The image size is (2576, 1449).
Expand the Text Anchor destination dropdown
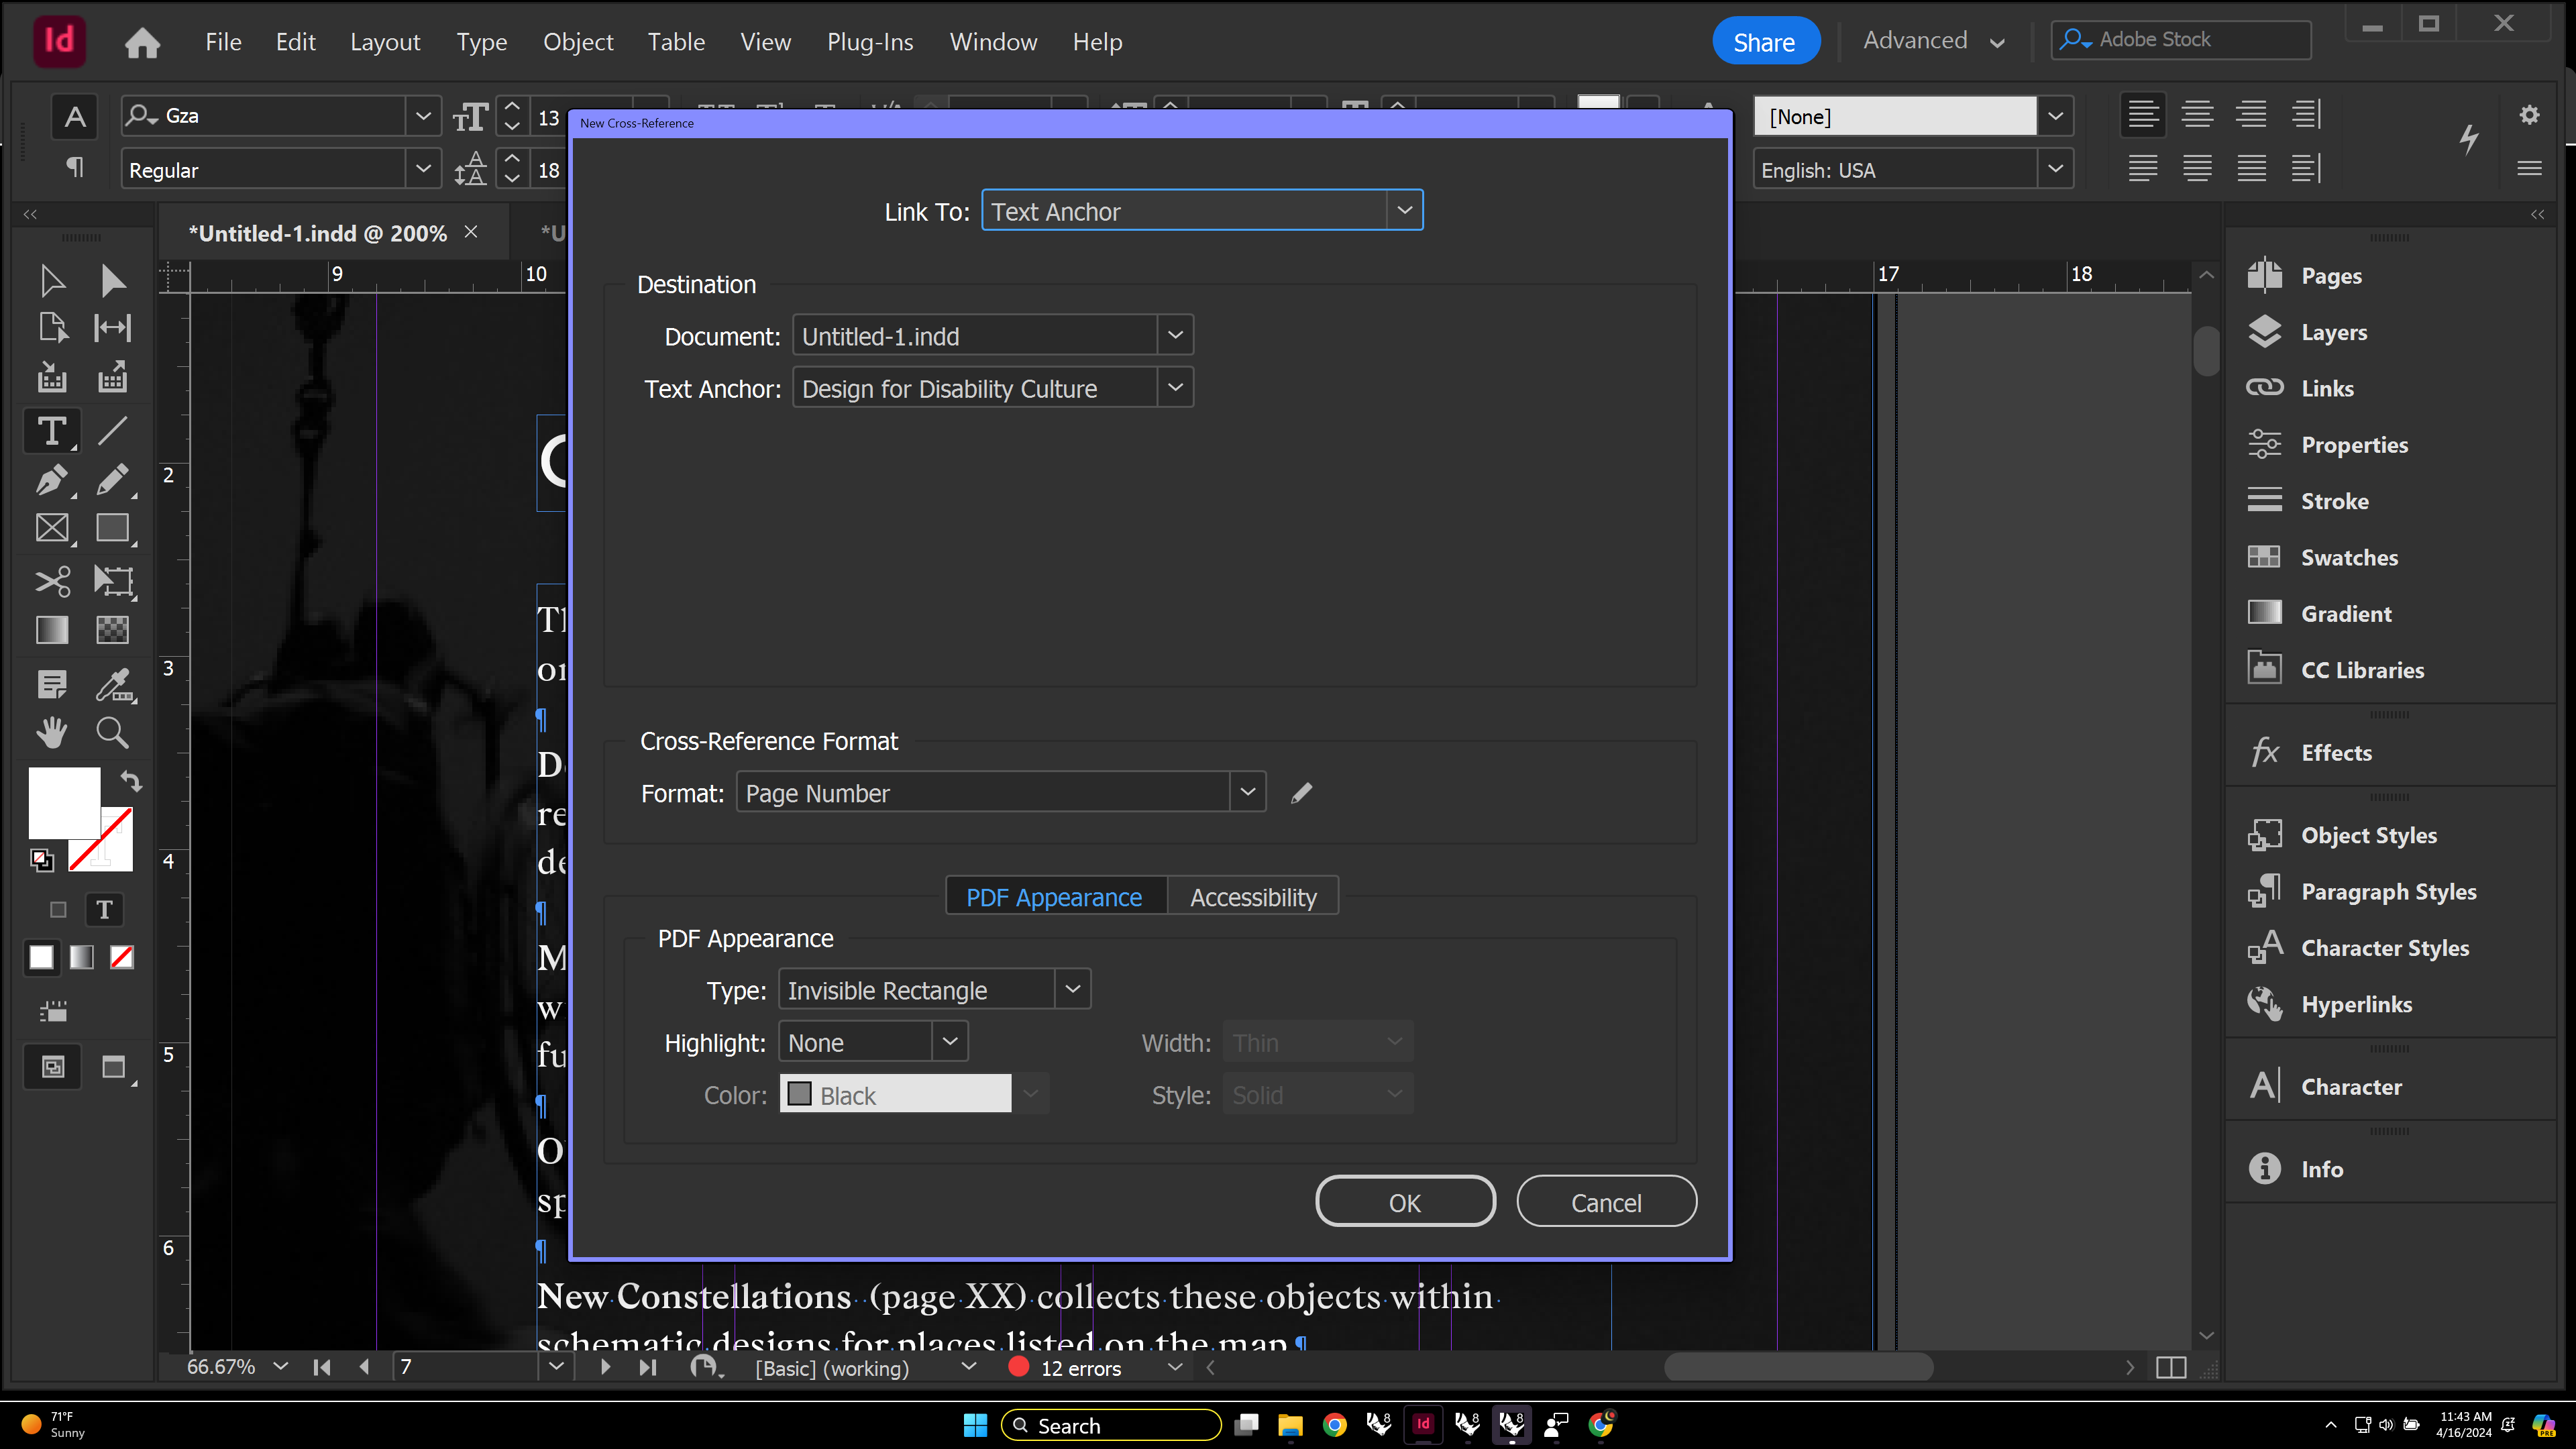coord(1176,387)
